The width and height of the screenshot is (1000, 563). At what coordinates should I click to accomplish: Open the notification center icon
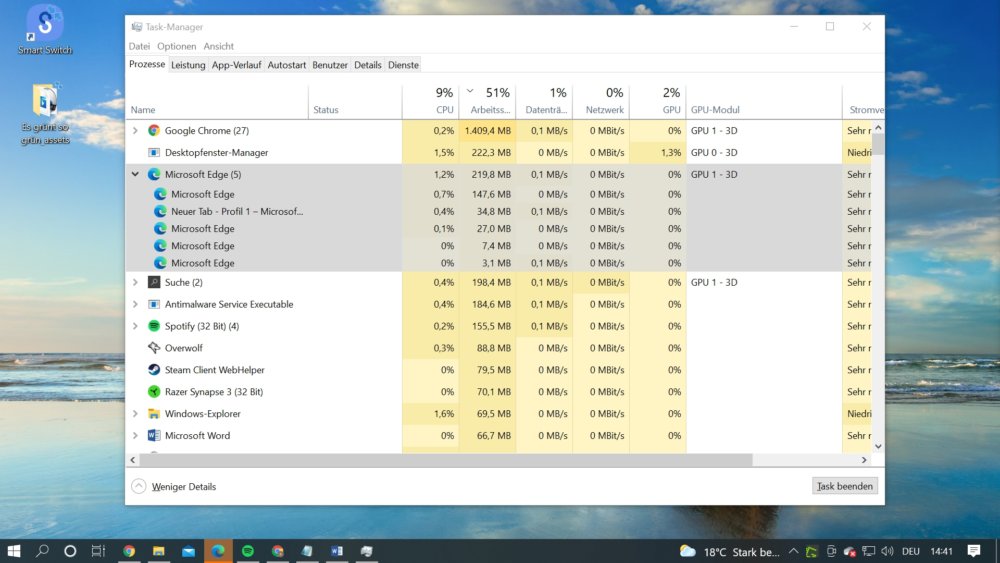point(973,551)
